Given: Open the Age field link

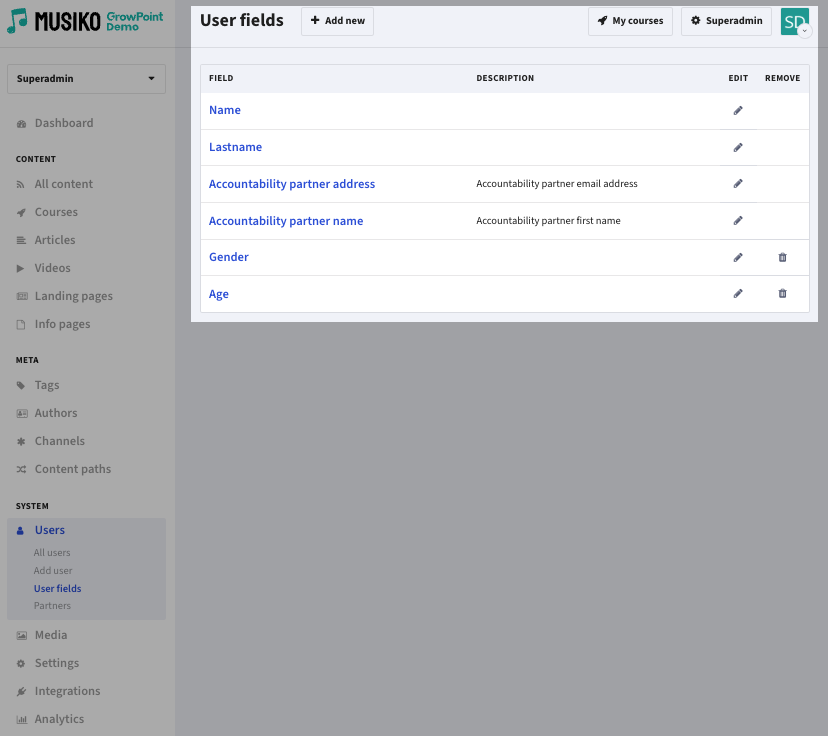Looking at the screenshot, I should (x=219, y=294).
